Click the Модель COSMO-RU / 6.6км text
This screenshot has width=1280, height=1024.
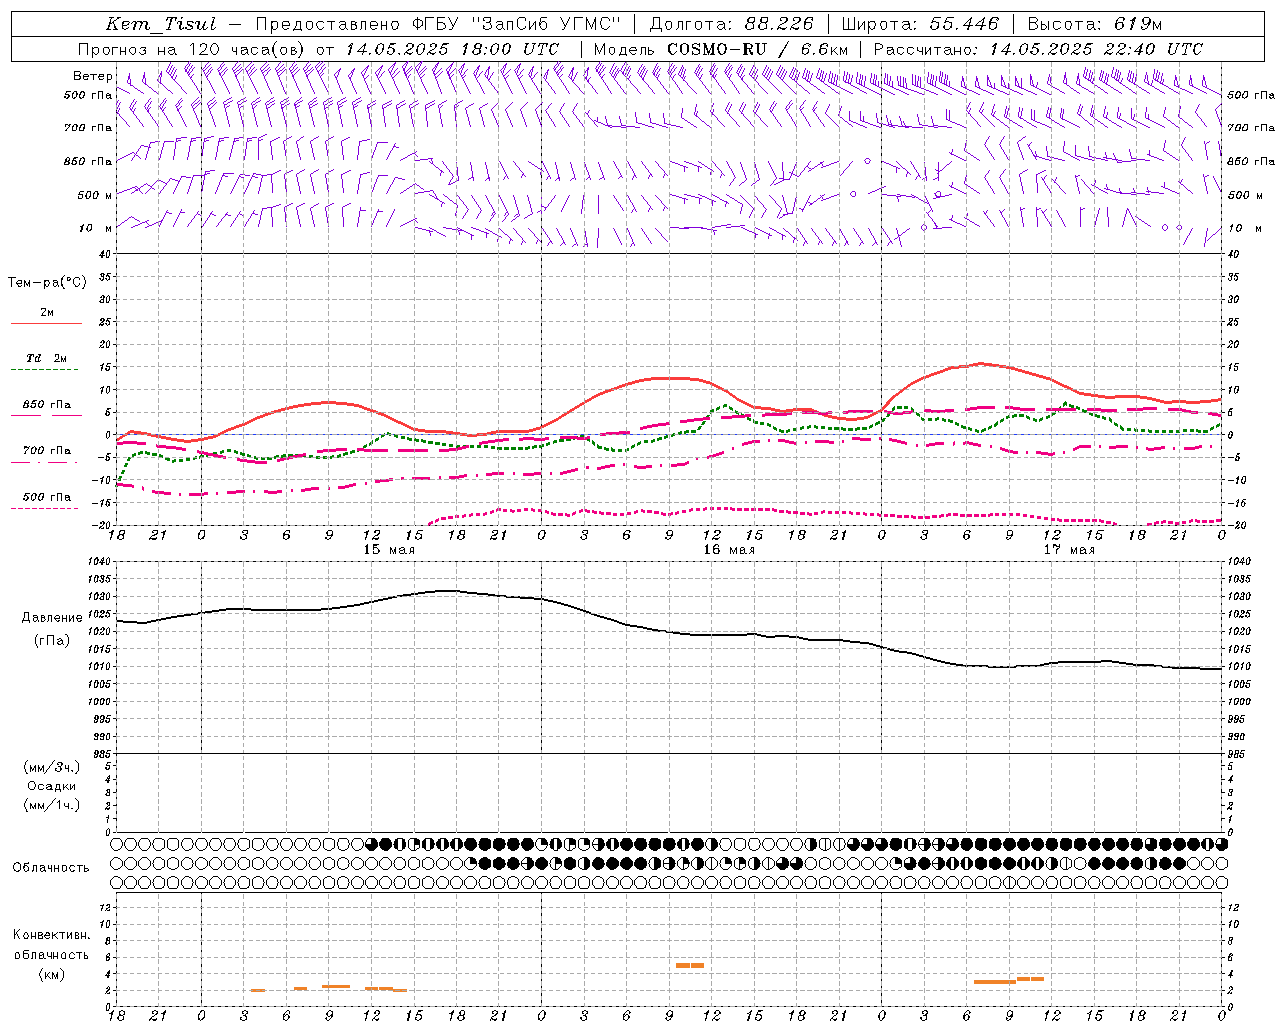pos(721,49)
